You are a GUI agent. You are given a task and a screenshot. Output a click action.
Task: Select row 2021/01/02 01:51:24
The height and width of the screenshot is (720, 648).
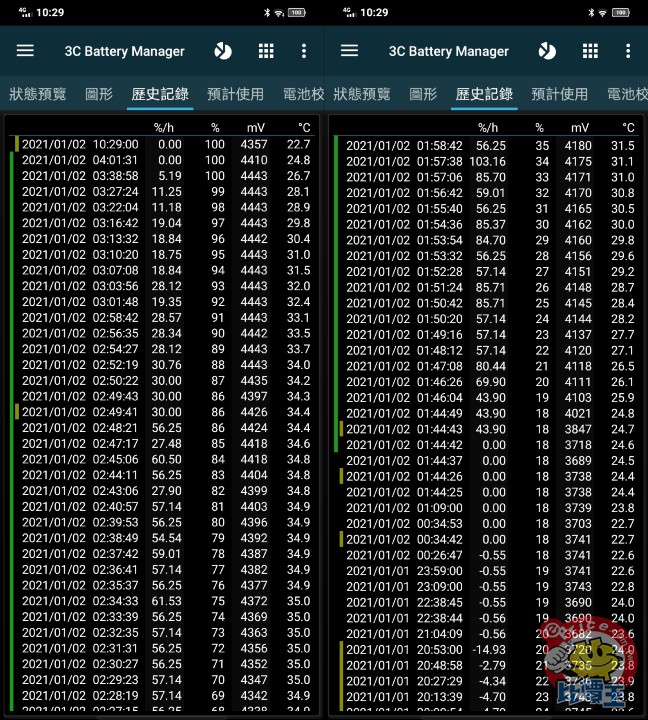tap(487, 287)
